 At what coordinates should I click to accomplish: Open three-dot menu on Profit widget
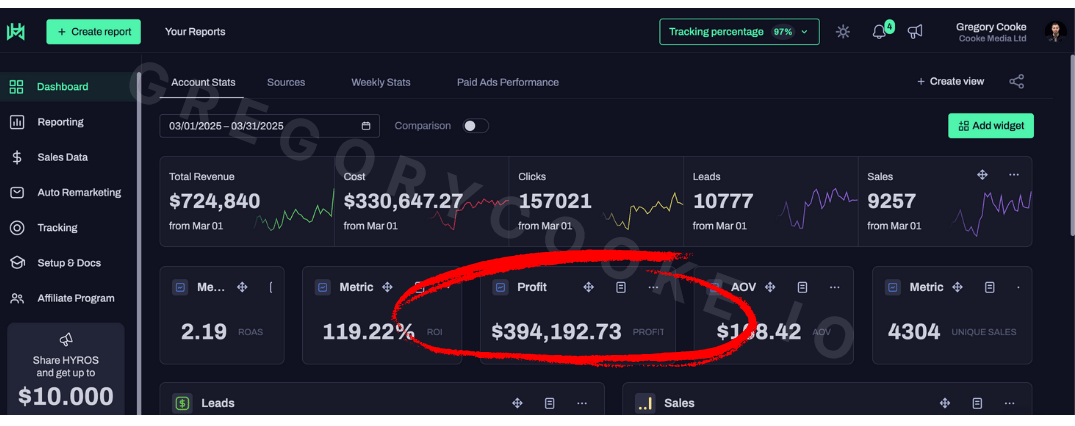tap(653, 287)
